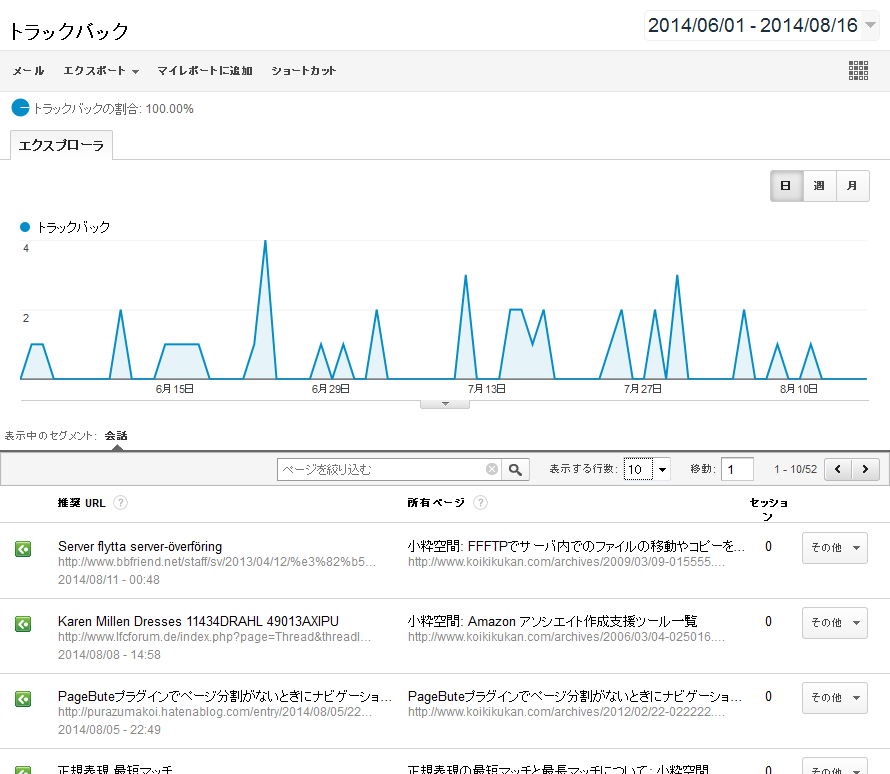The height and width of the screenshot is (774, 890).
Task: Open the PageBute owned page title link
Action: point(574,696)
